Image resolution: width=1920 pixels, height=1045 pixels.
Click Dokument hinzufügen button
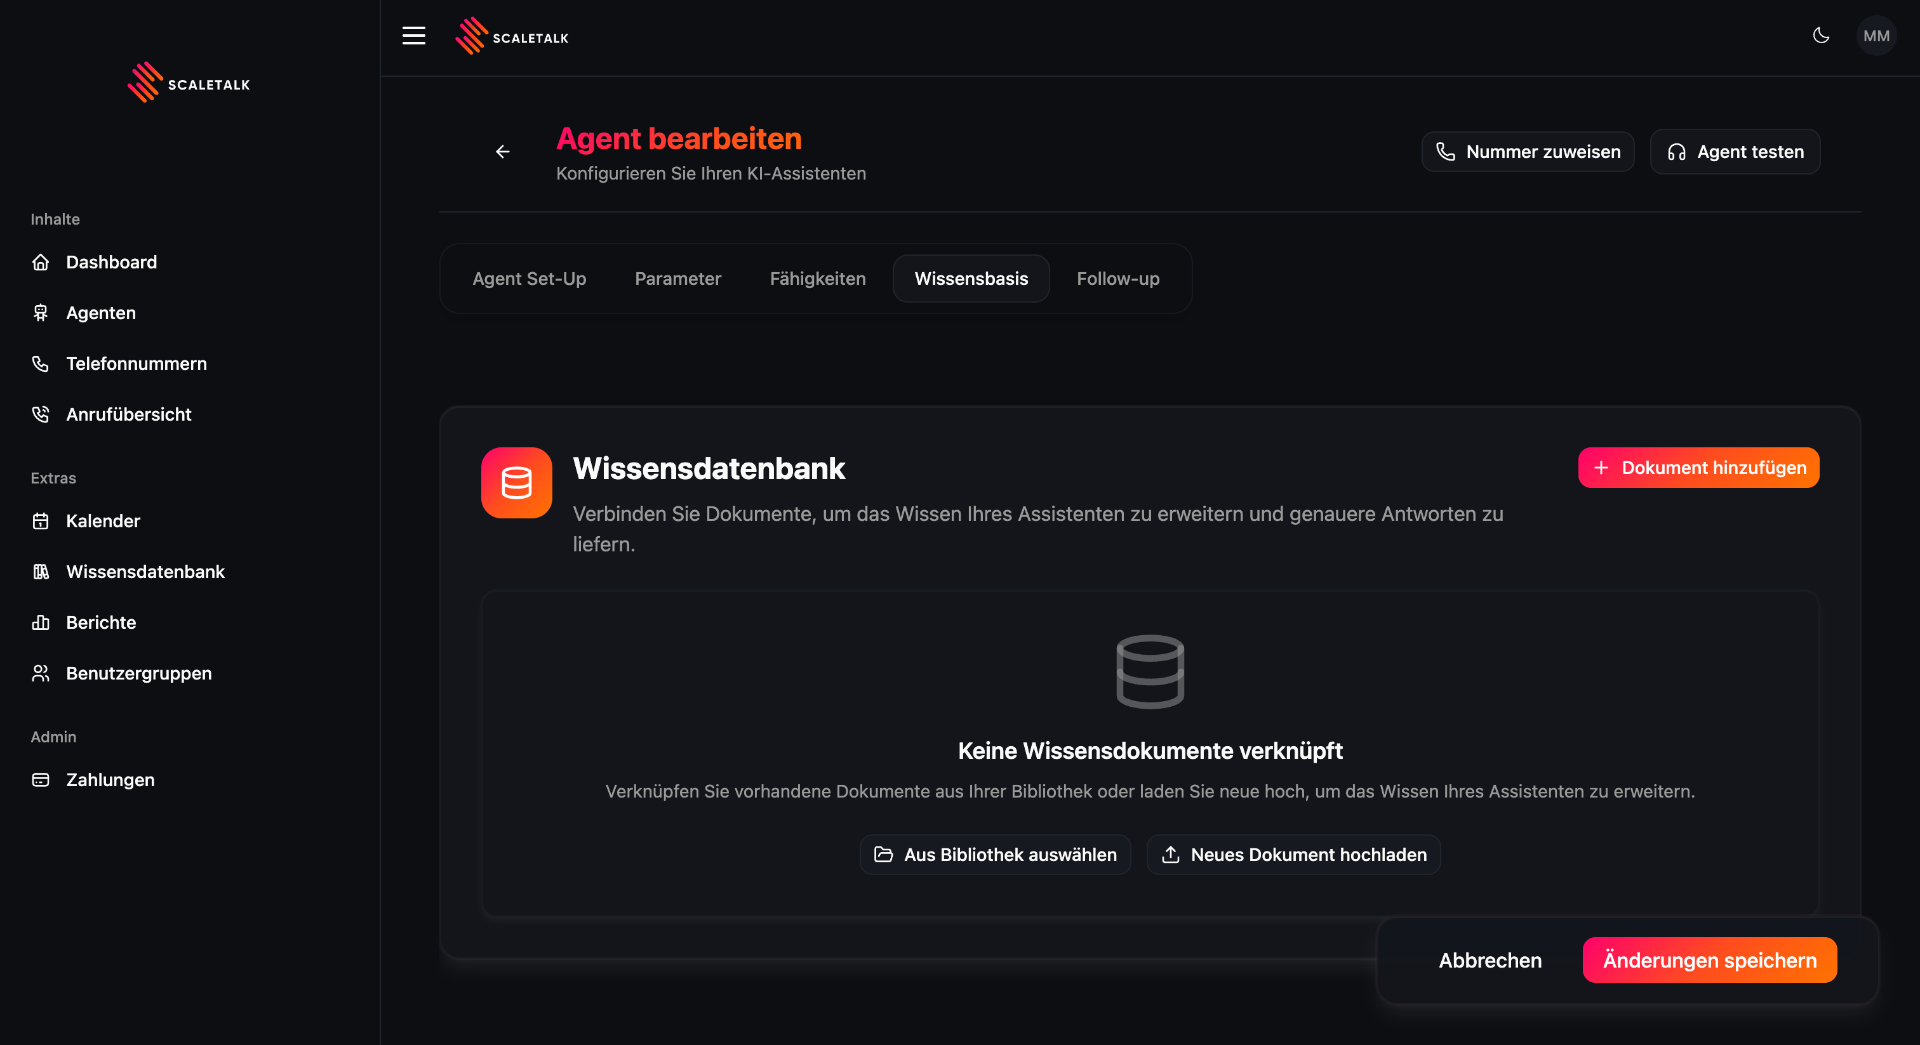[1699, 468]
